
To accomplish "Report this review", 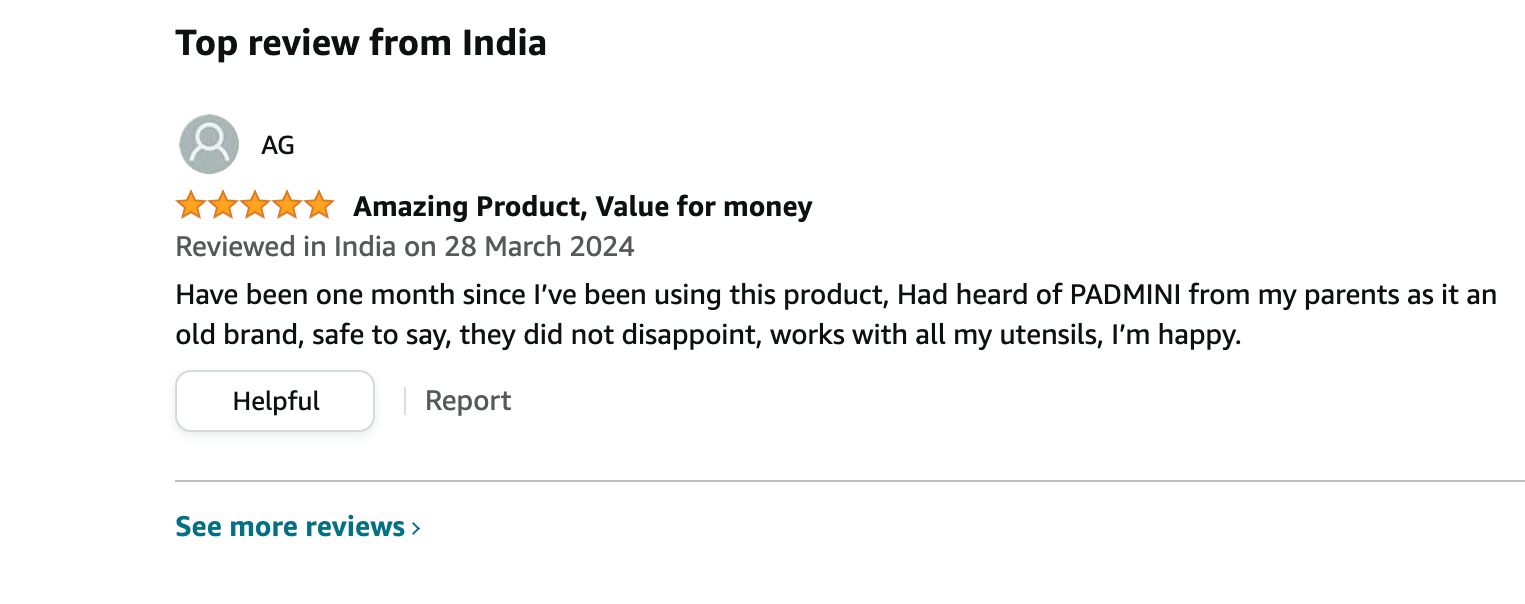I will [468, 401].
